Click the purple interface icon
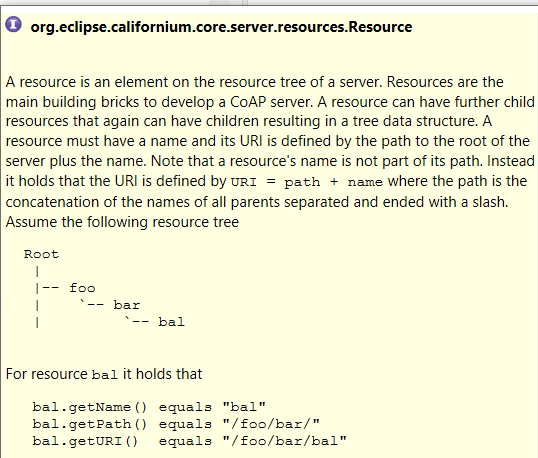The height and width of the screenshot is (458, 538). (x=13, y=24)
